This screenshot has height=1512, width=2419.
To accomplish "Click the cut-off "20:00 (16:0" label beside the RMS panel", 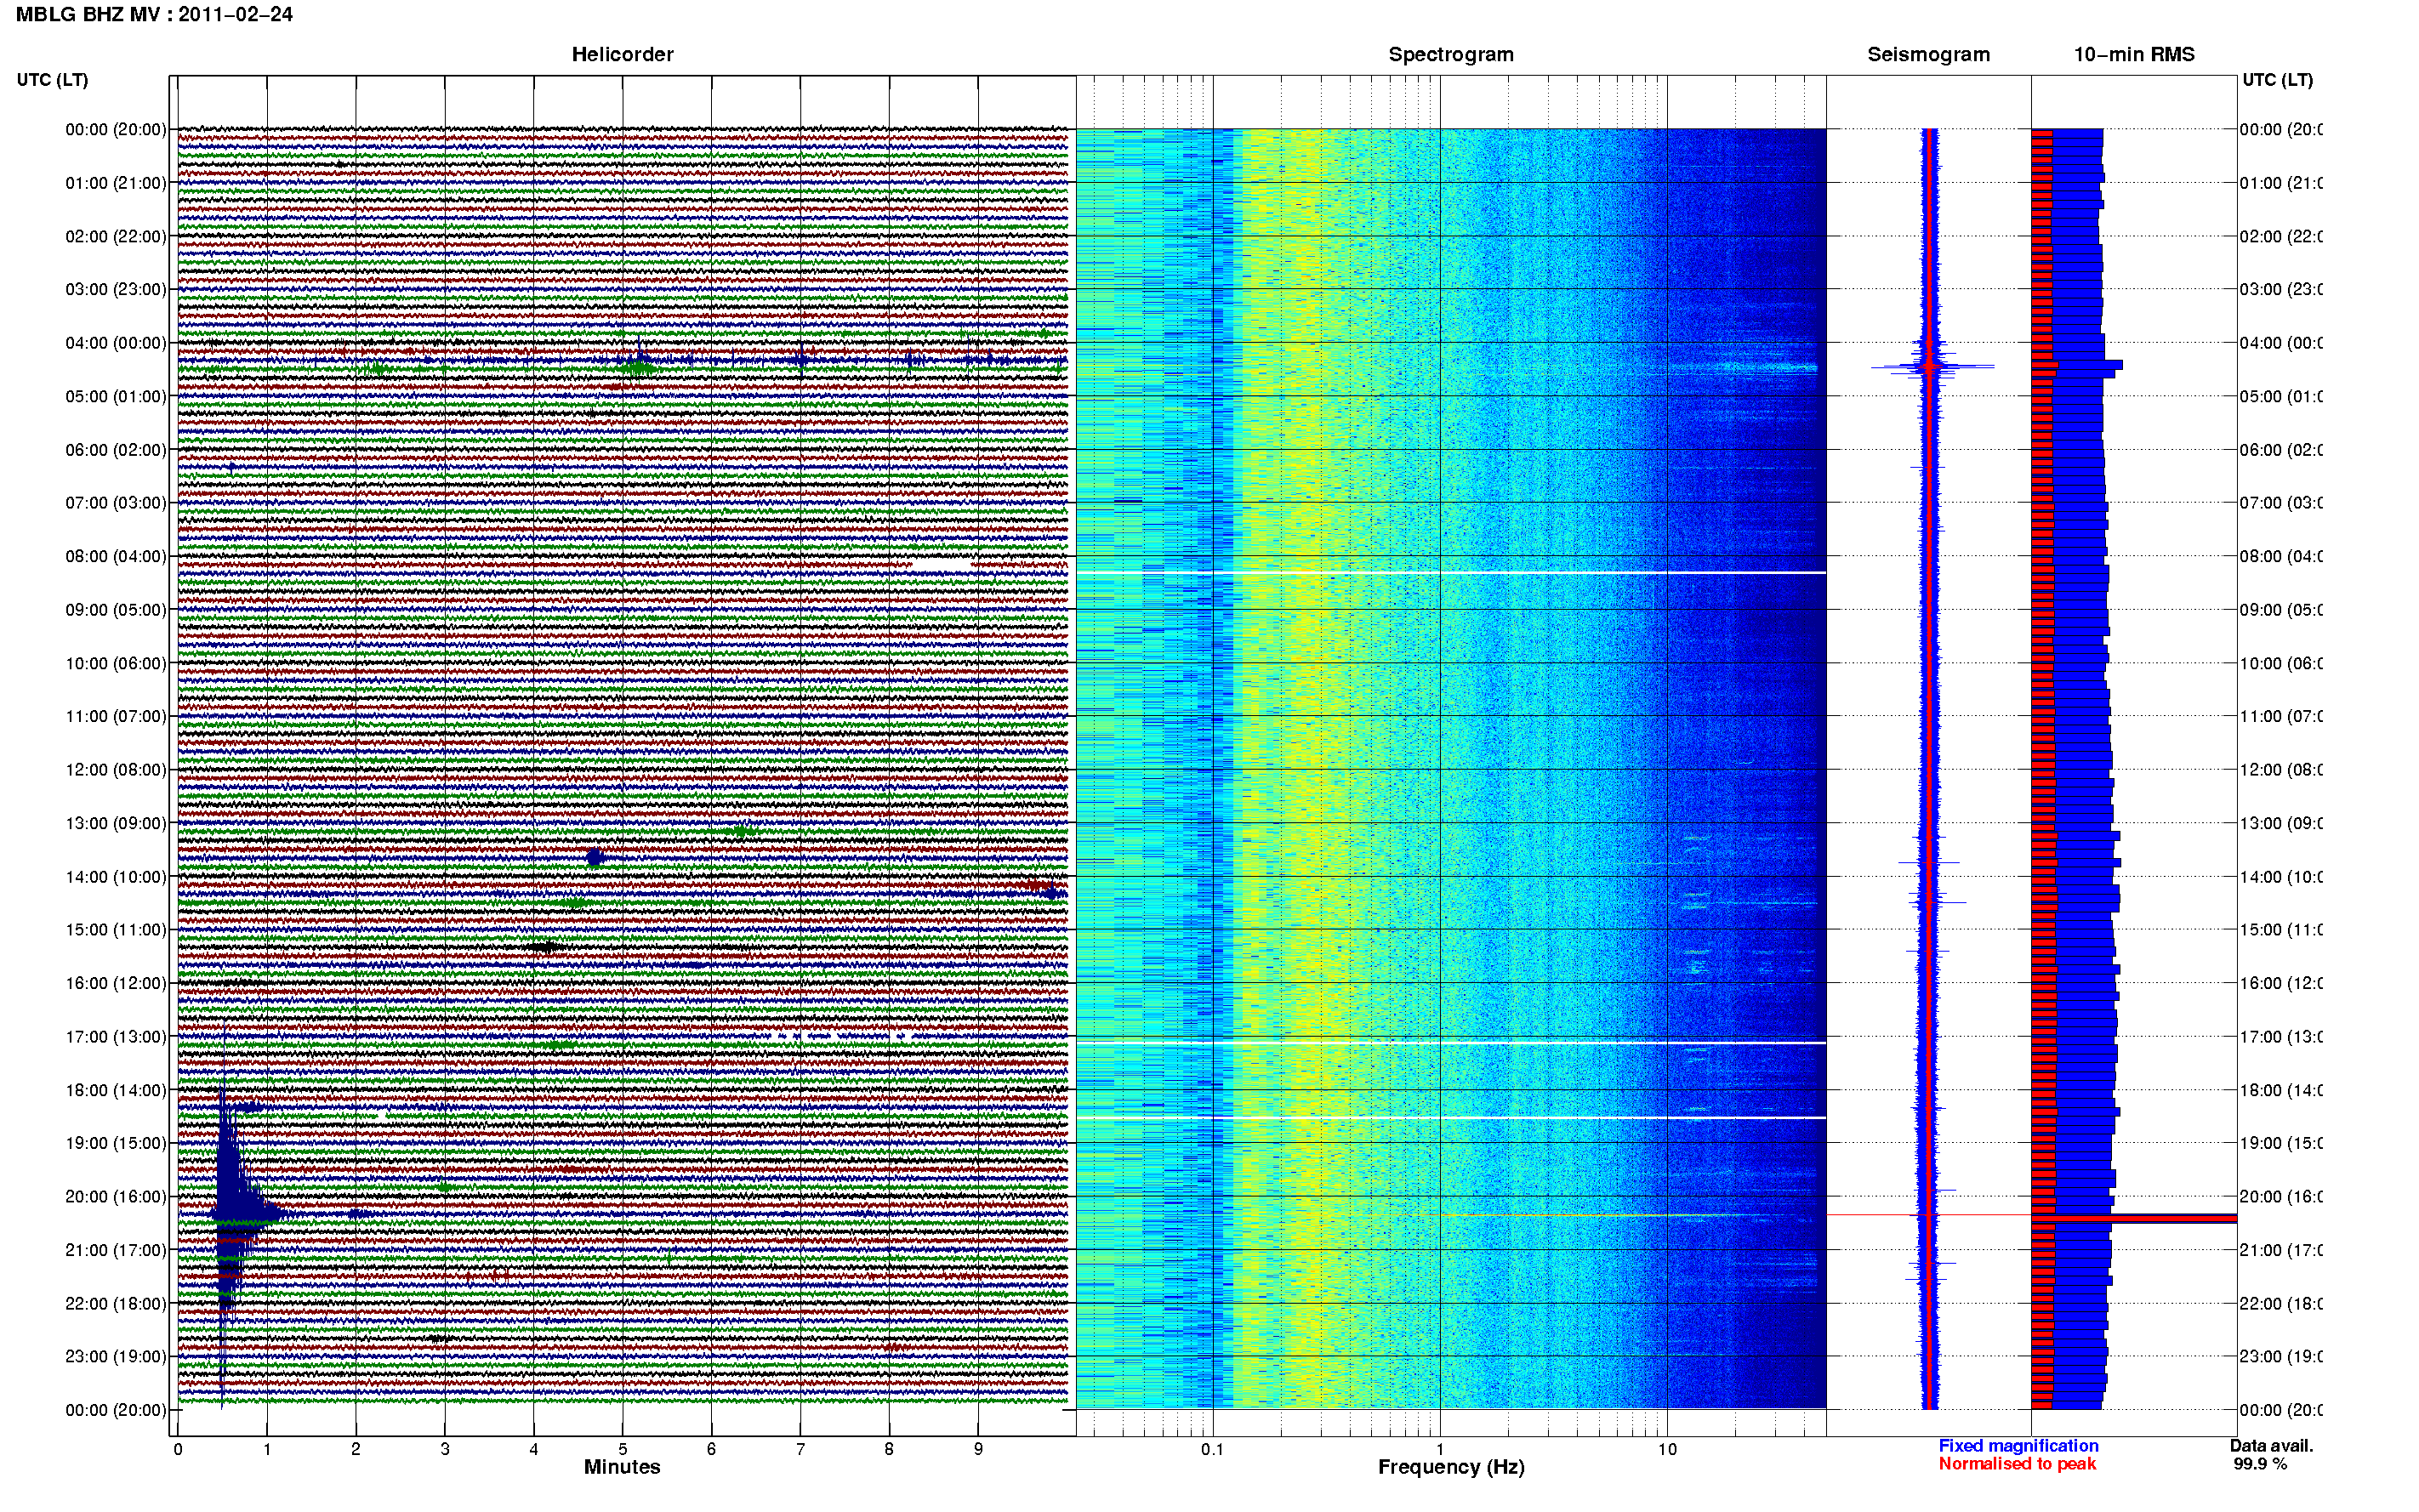I will pyautogui.click(x=2281, y=1197).
